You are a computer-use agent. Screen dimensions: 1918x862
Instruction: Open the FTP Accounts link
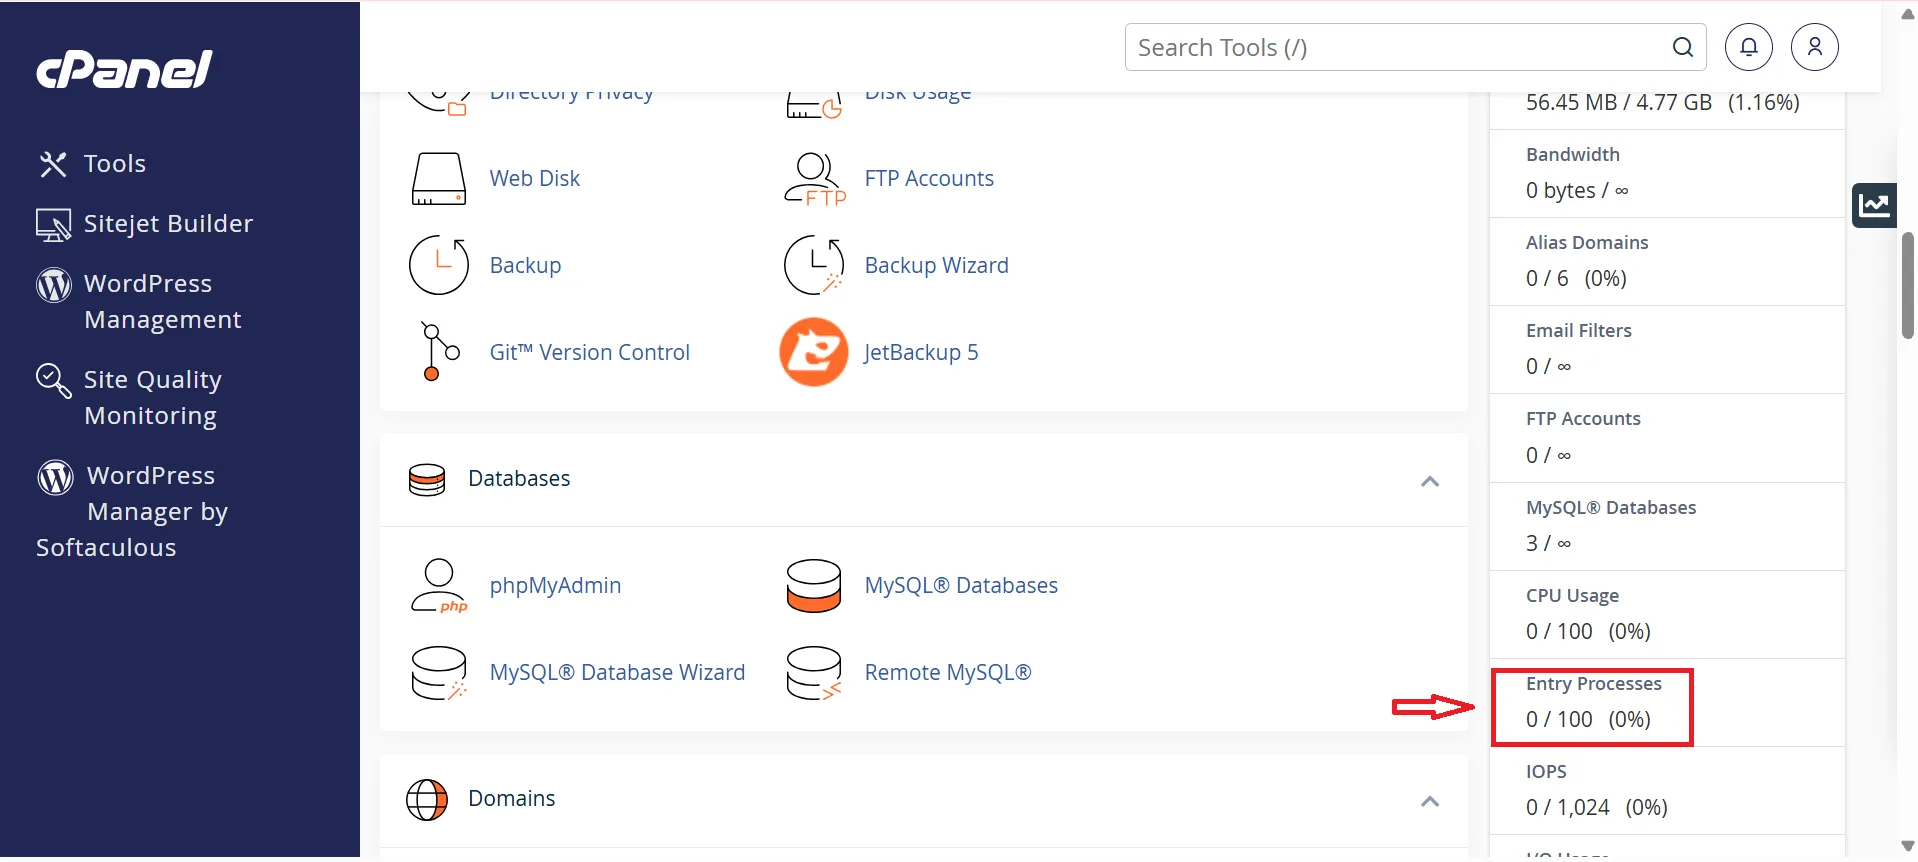tap(928, 179)
